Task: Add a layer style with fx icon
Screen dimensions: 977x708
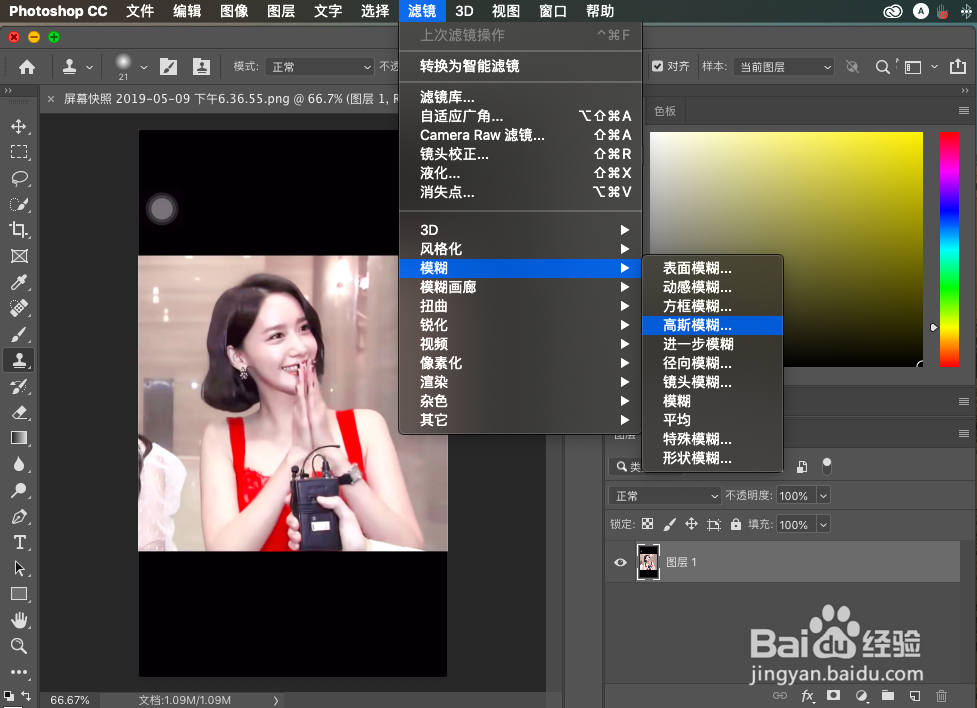Action: click(808, 696)
